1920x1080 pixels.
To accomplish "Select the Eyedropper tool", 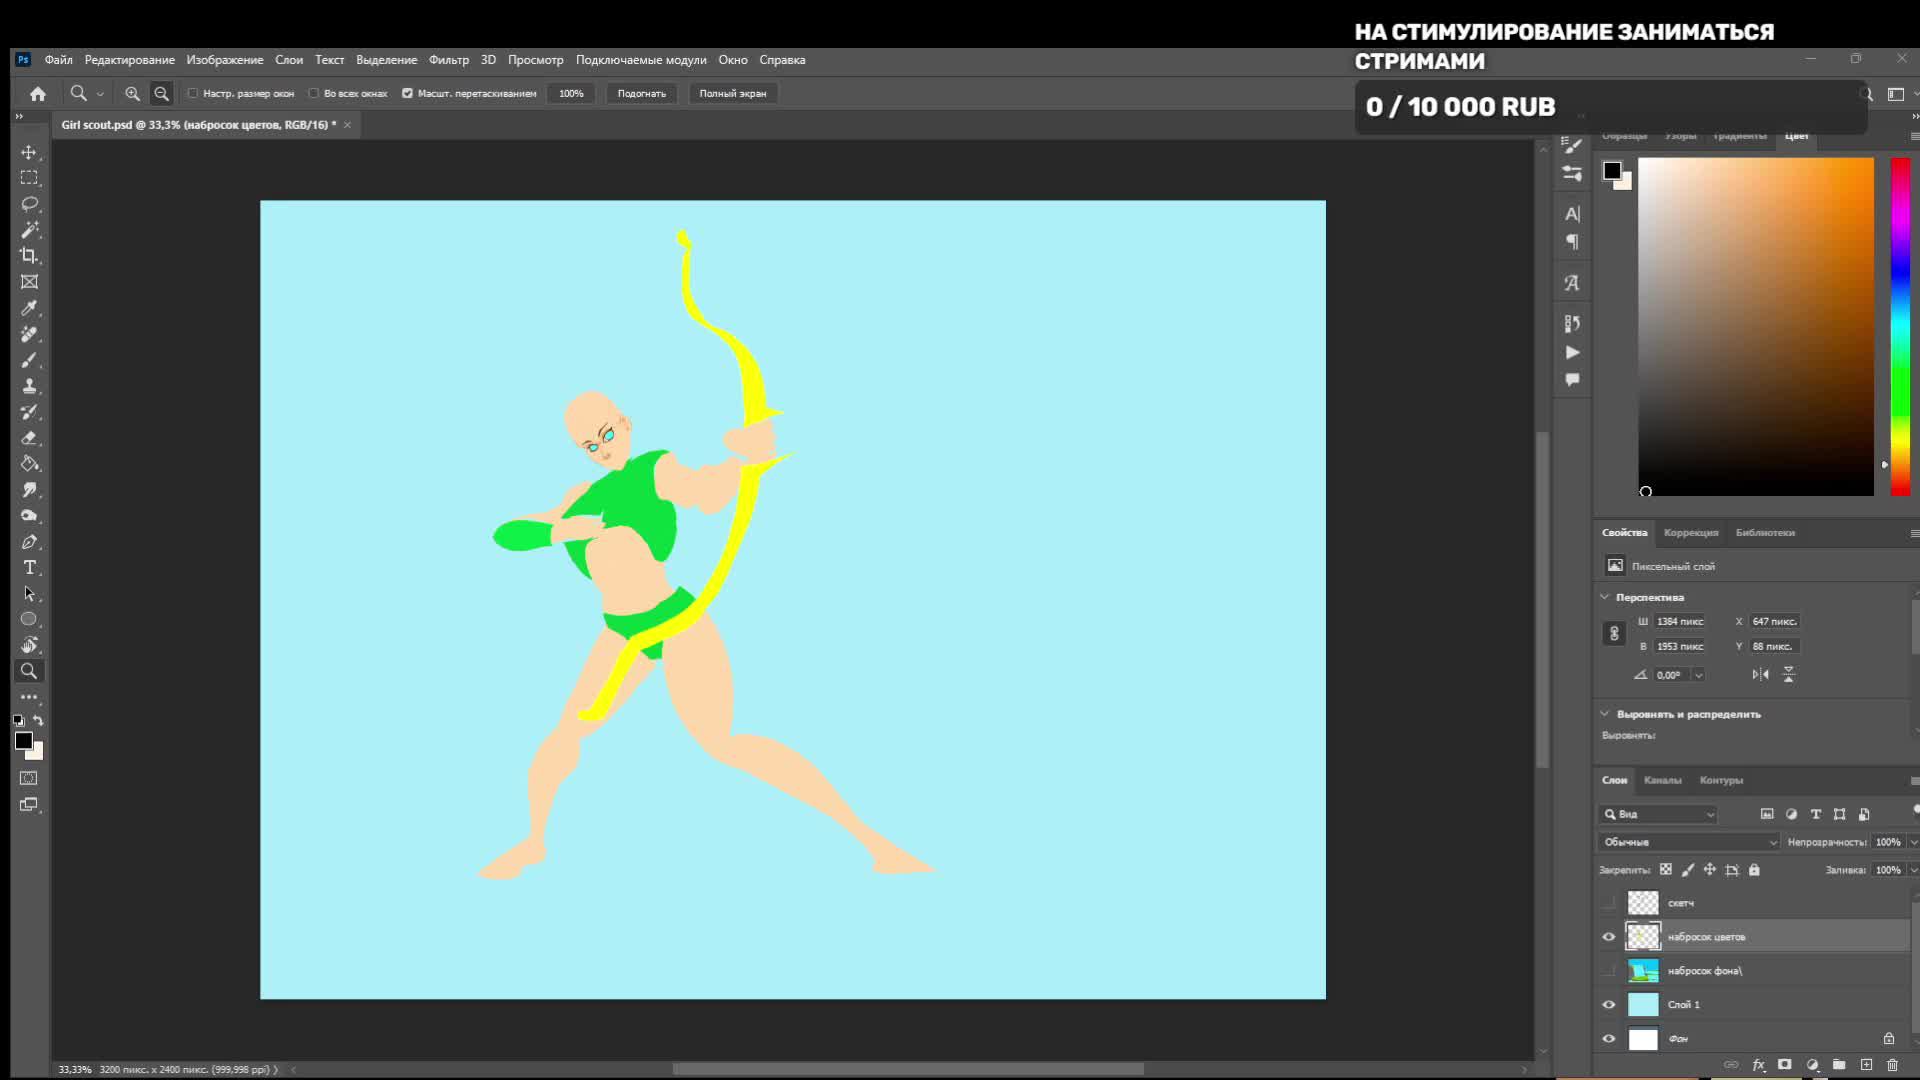I will (29, 308).
